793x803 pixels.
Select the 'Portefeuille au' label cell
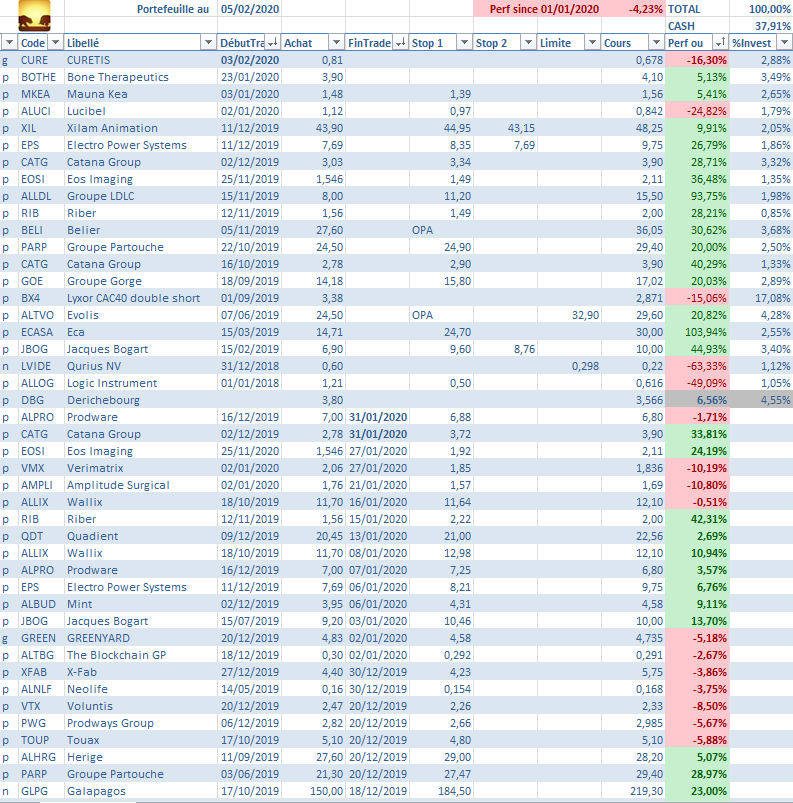[141, 9]
